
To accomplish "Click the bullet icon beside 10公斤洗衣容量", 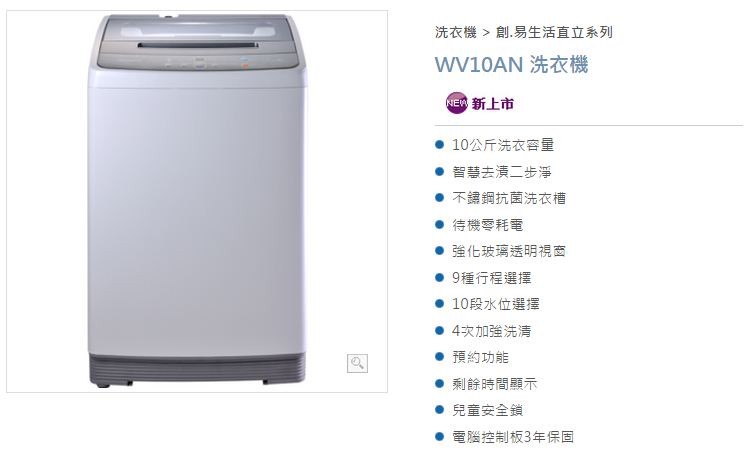I will 439,144.
